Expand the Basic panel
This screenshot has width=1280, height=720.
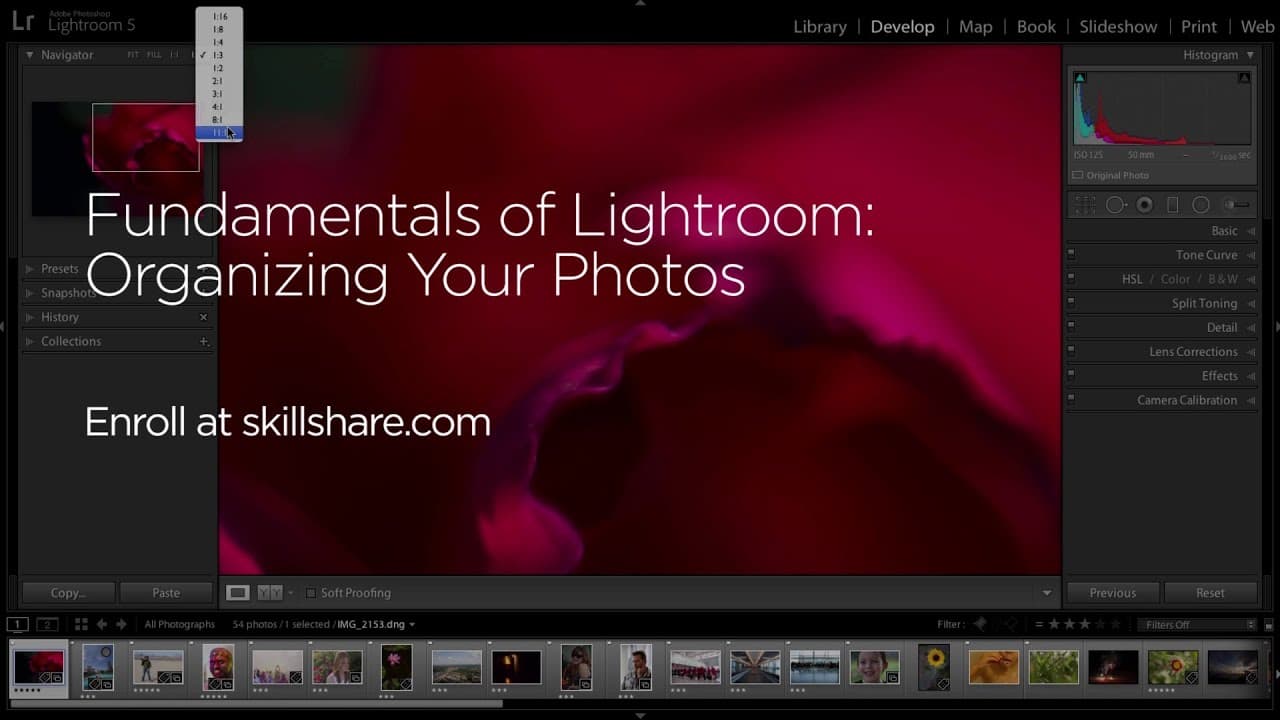tap(1251, 231)
